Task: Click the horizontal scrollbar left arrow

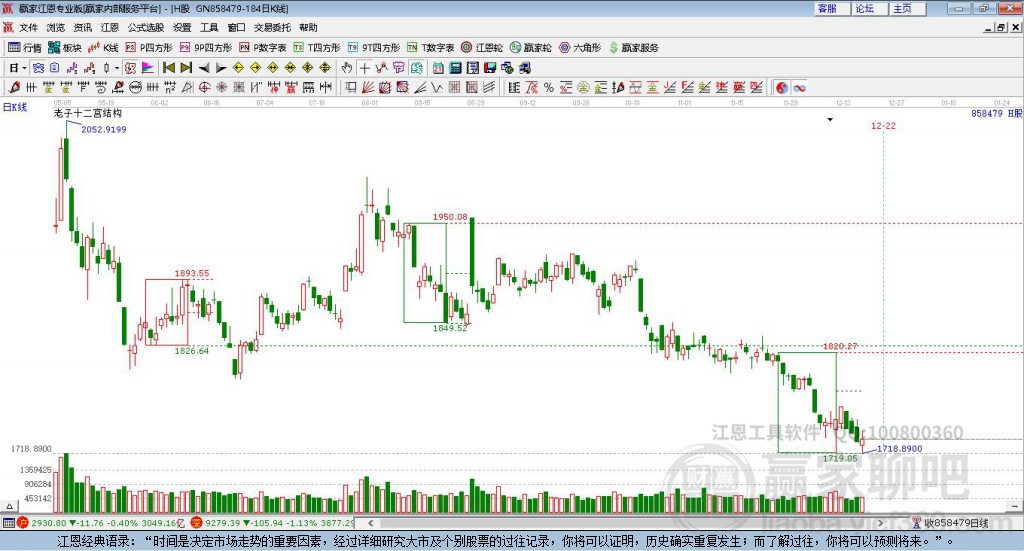Action: [370, 523]
